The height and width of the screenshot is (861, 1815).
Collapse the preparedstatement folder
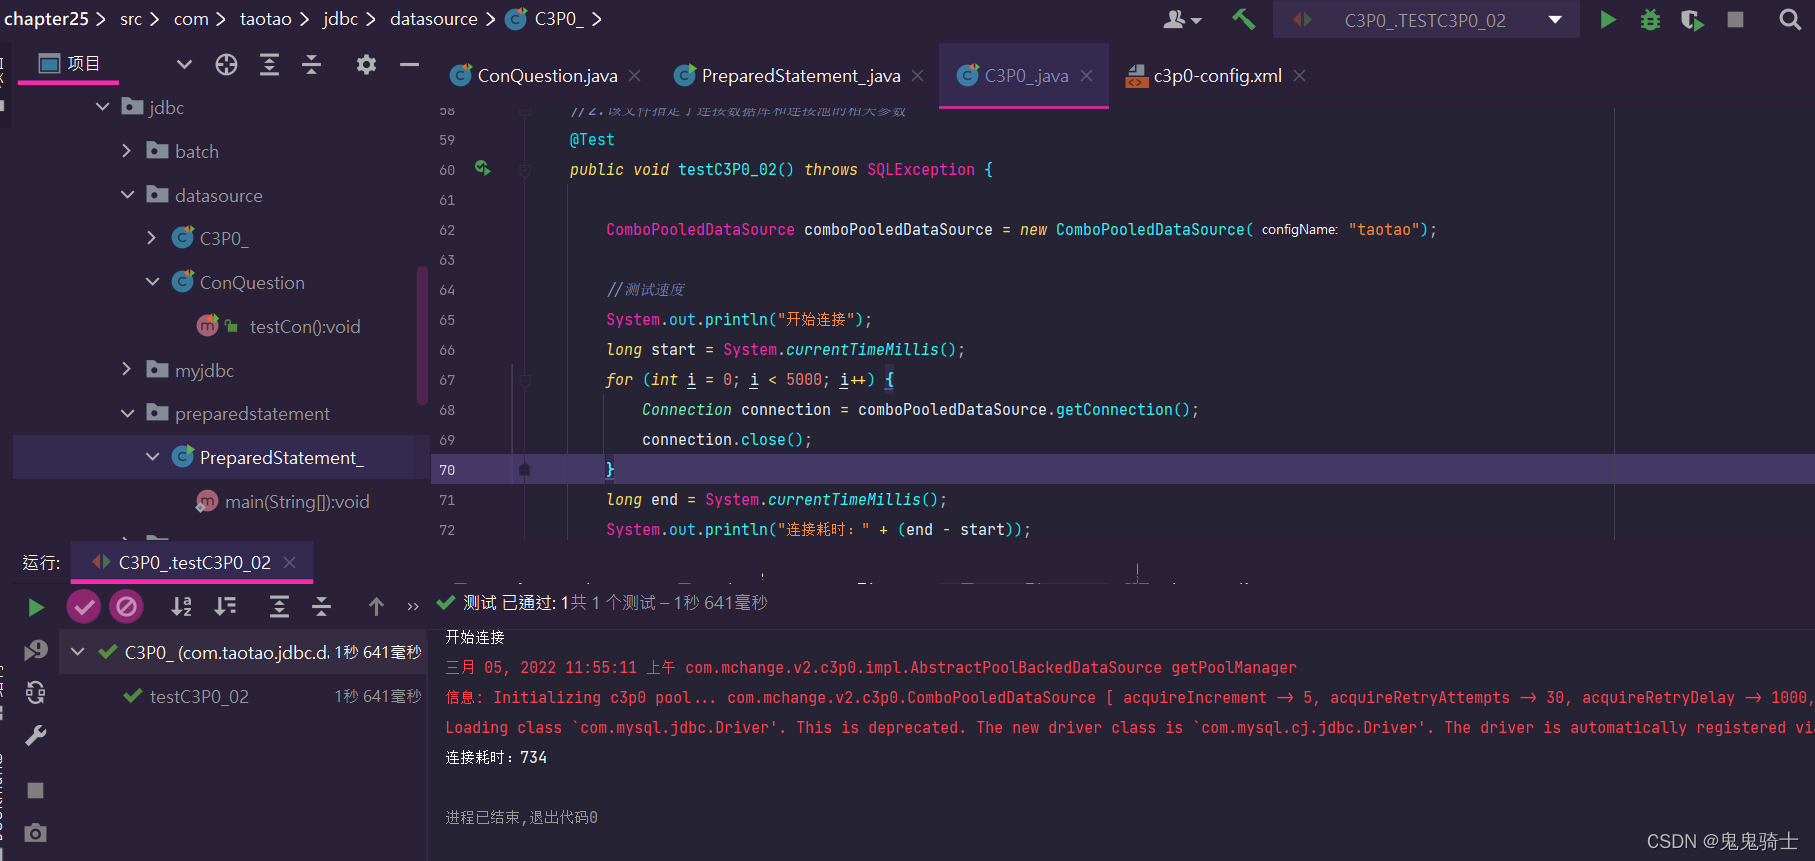127,413
